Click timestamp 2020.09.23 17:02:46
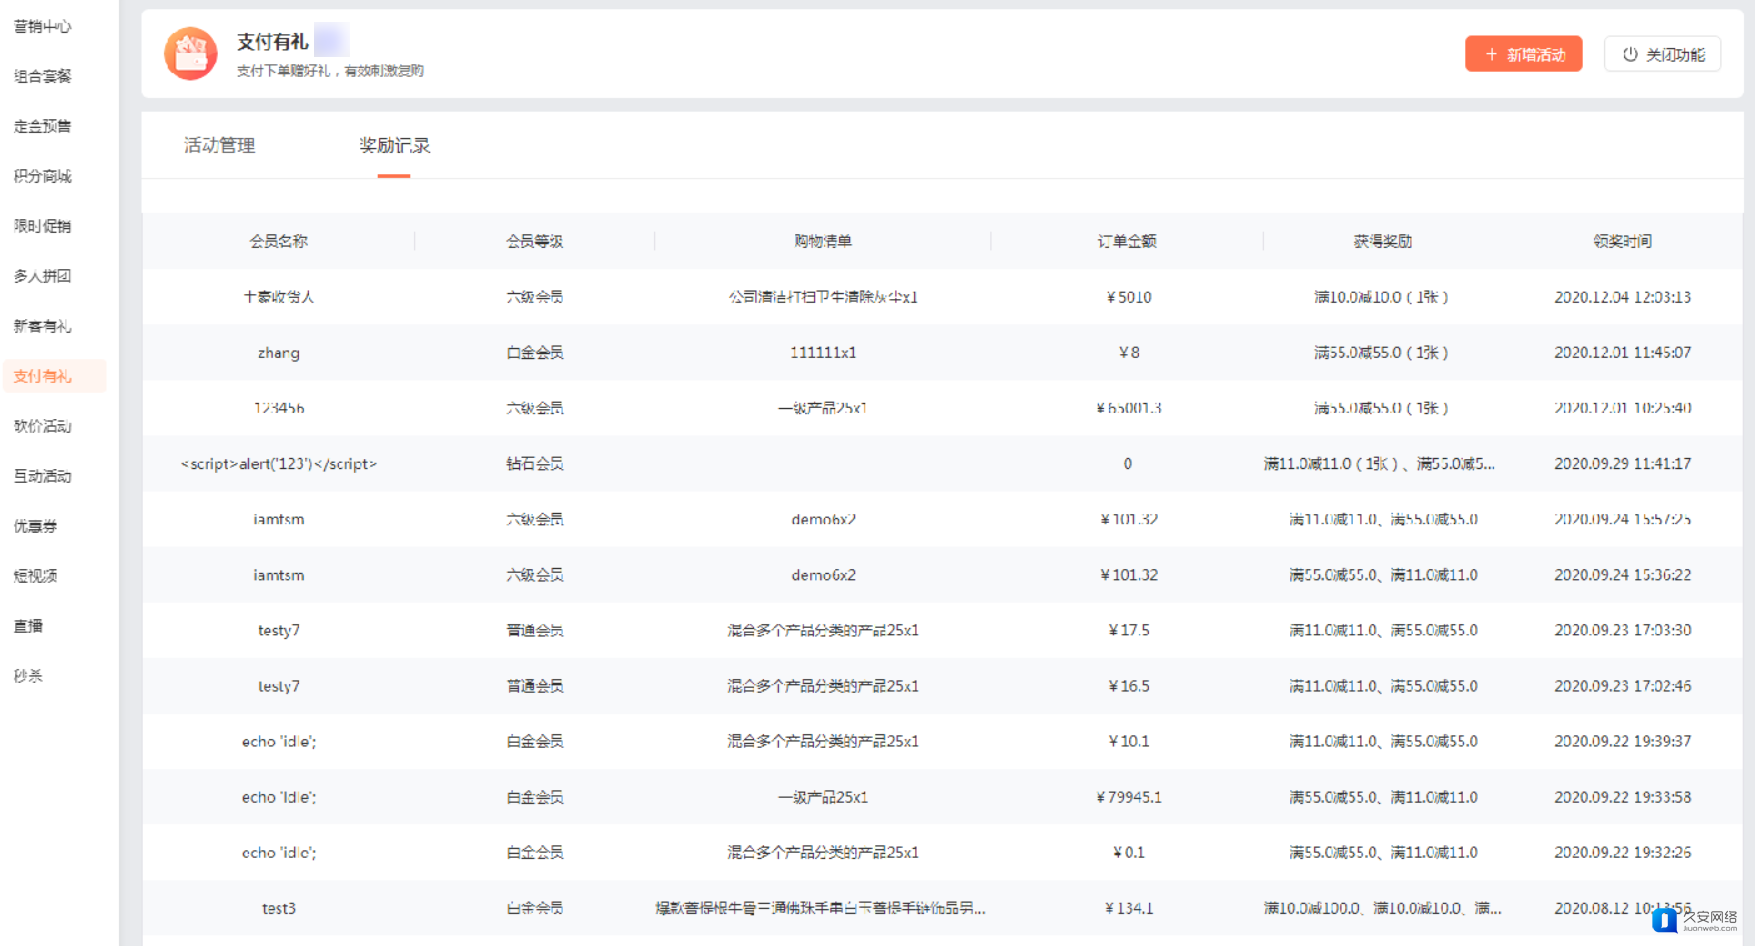 (x=1623, y=686)
